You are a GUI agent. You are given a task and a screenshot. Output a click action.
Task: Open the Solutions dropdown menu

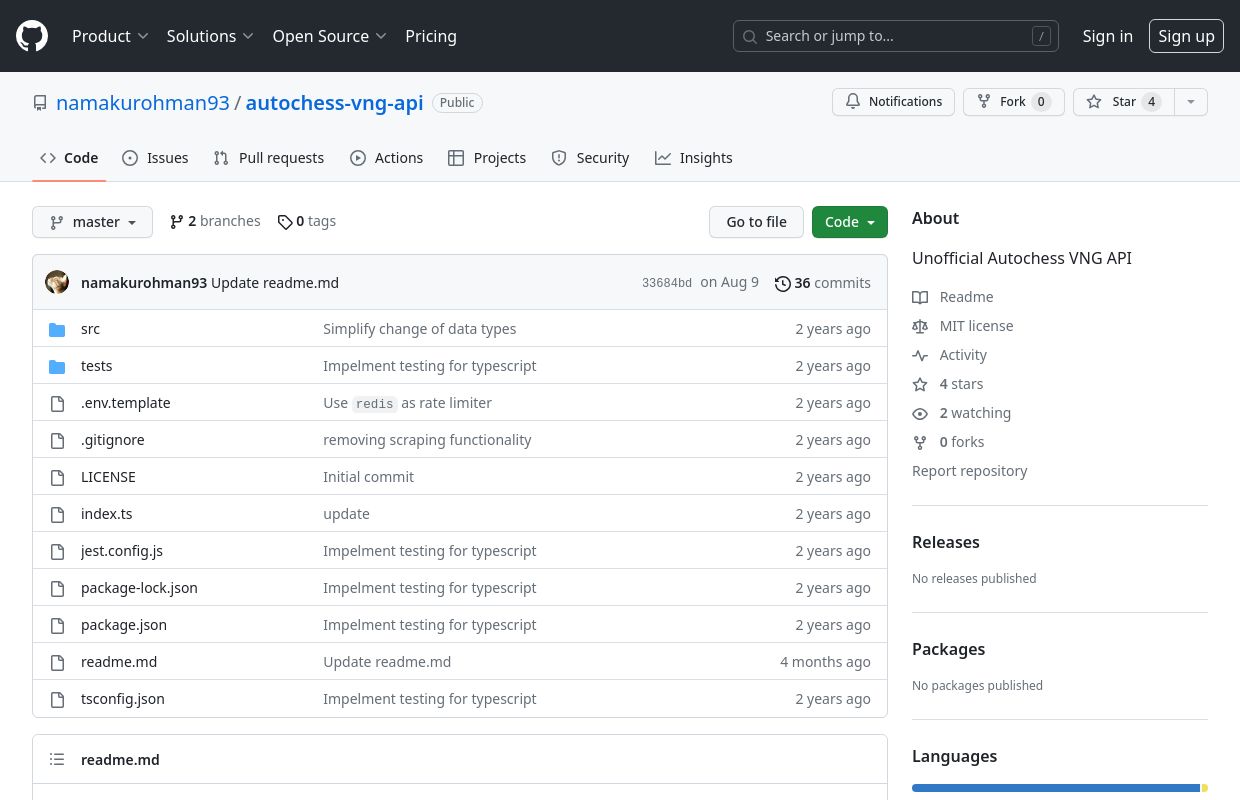[x=210, y=36]
